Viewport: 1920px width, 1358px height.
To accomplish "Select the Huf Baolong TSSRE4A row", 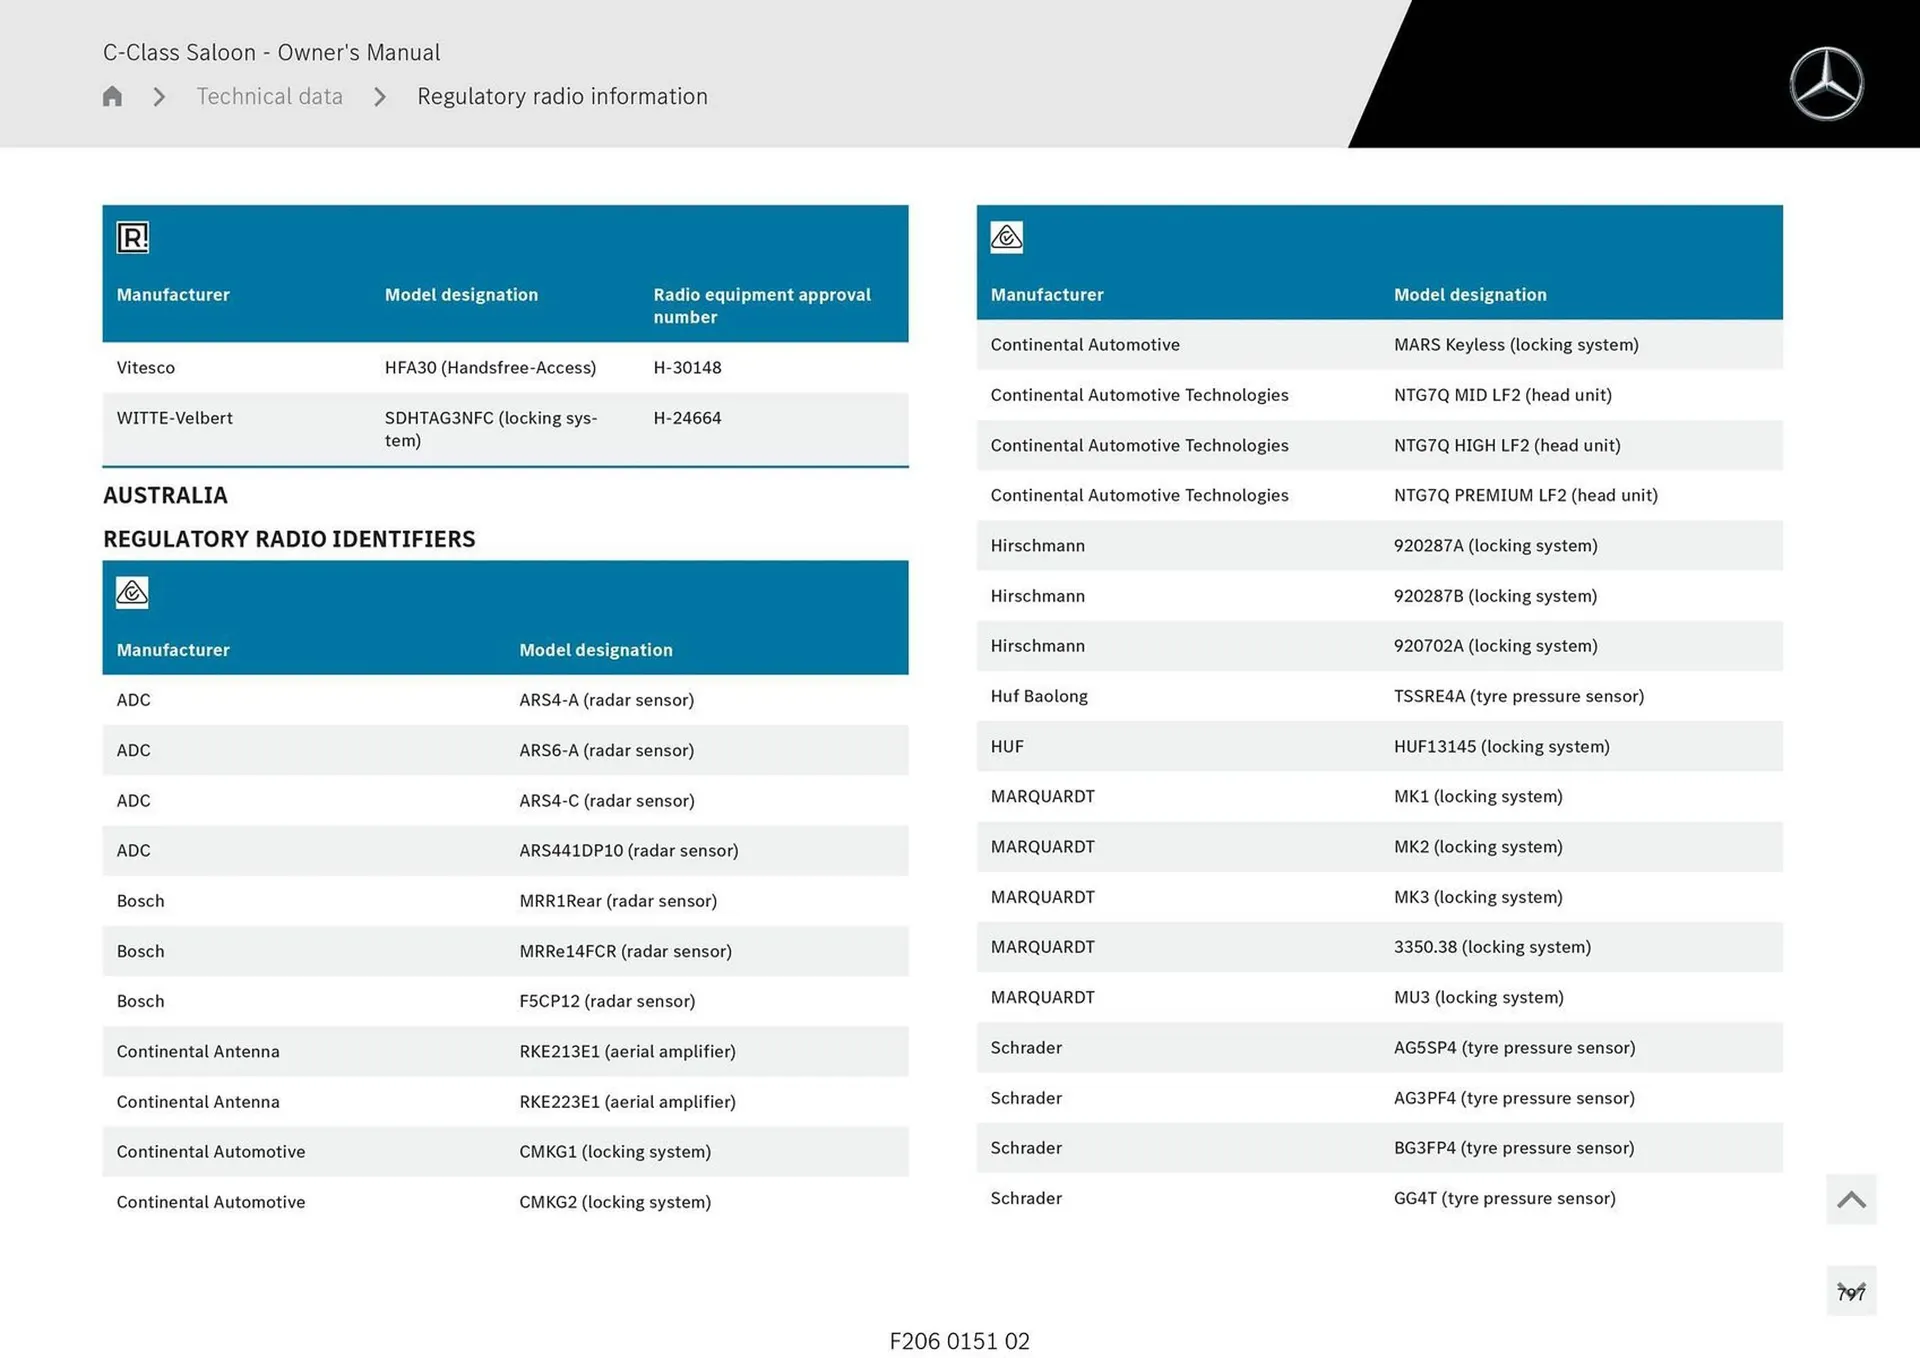I will tap(1378, 696).
